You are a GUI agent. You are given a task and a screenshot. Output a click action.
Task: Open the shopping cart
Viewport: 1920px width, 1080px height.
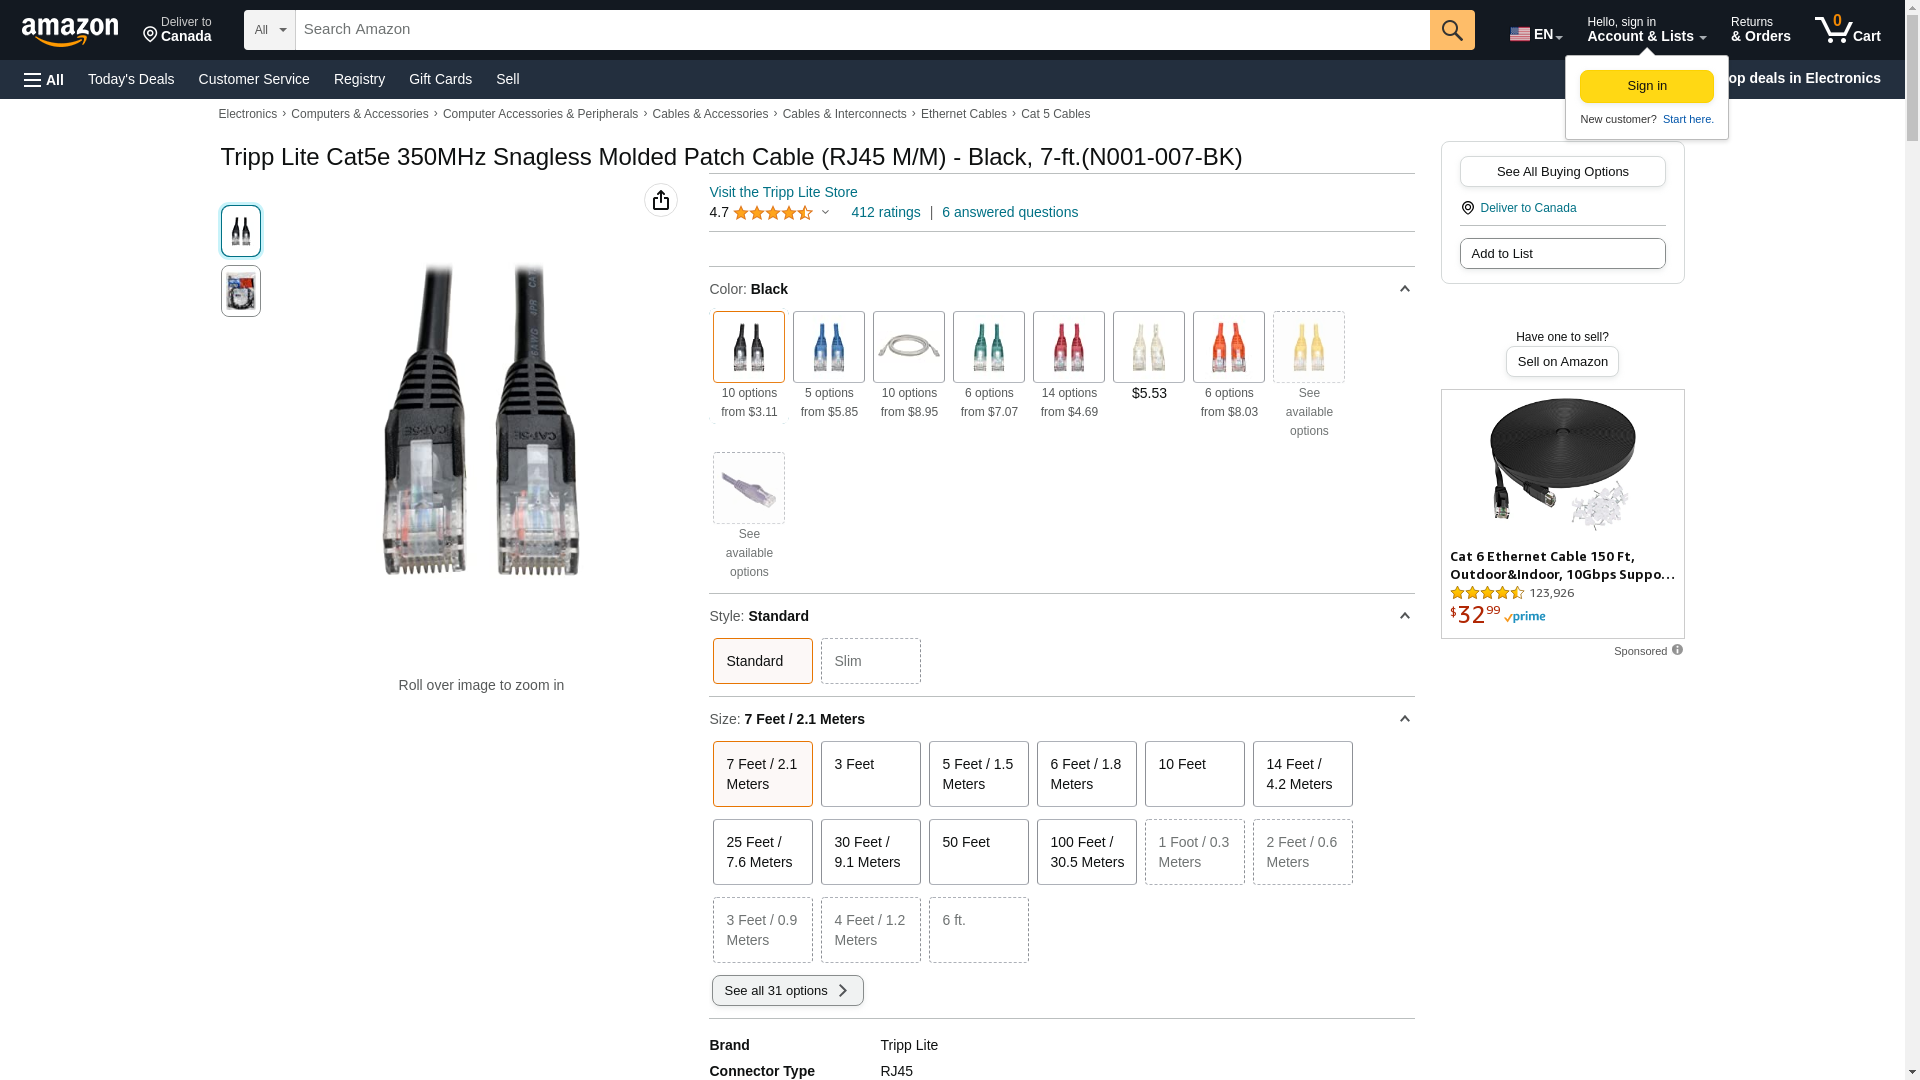pyautogui.click(x=1847, y=30)
